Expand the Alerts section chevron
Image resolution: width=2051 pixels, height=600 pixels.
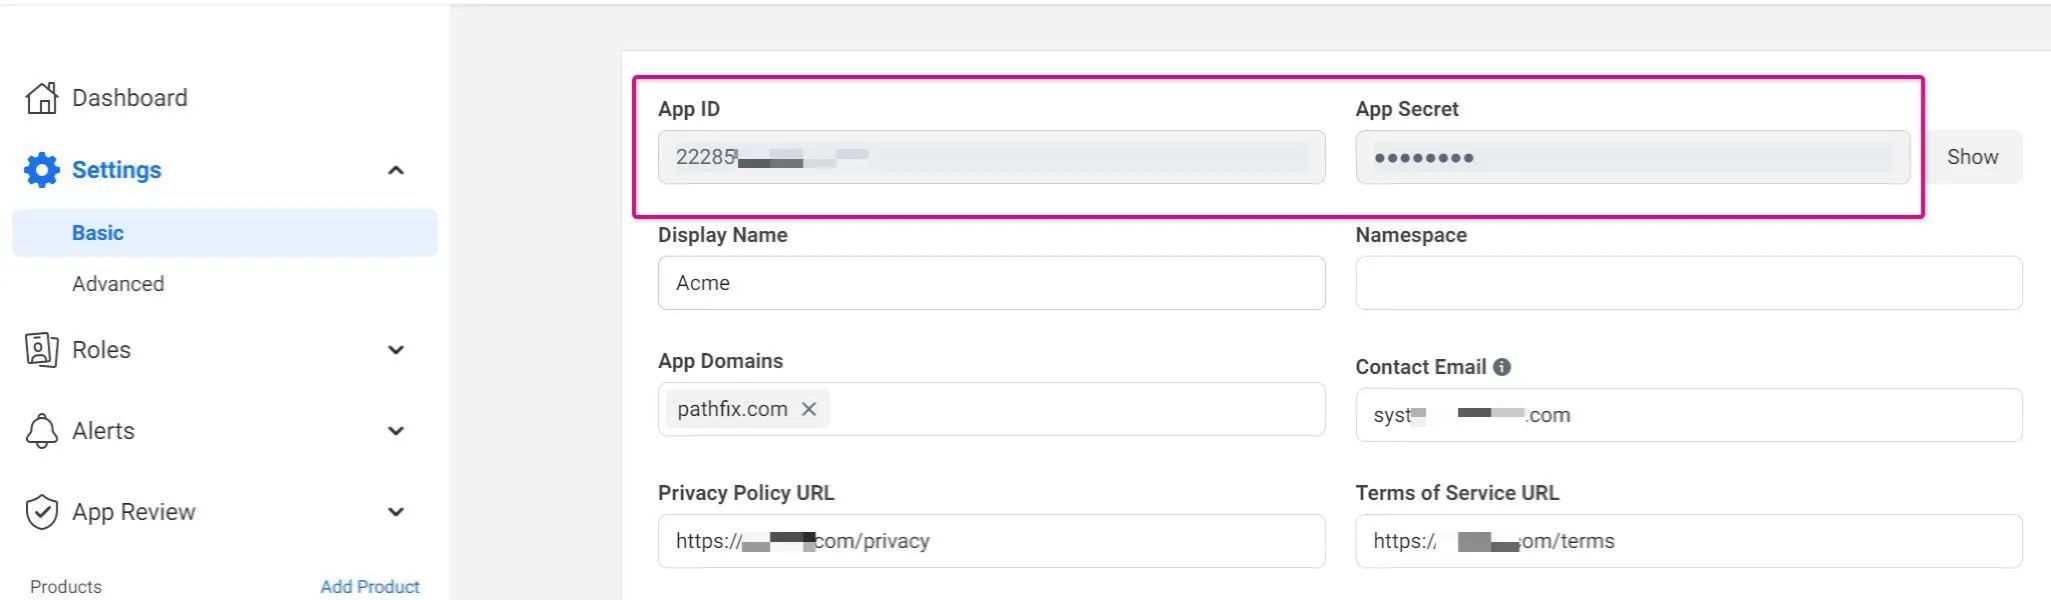396,431
